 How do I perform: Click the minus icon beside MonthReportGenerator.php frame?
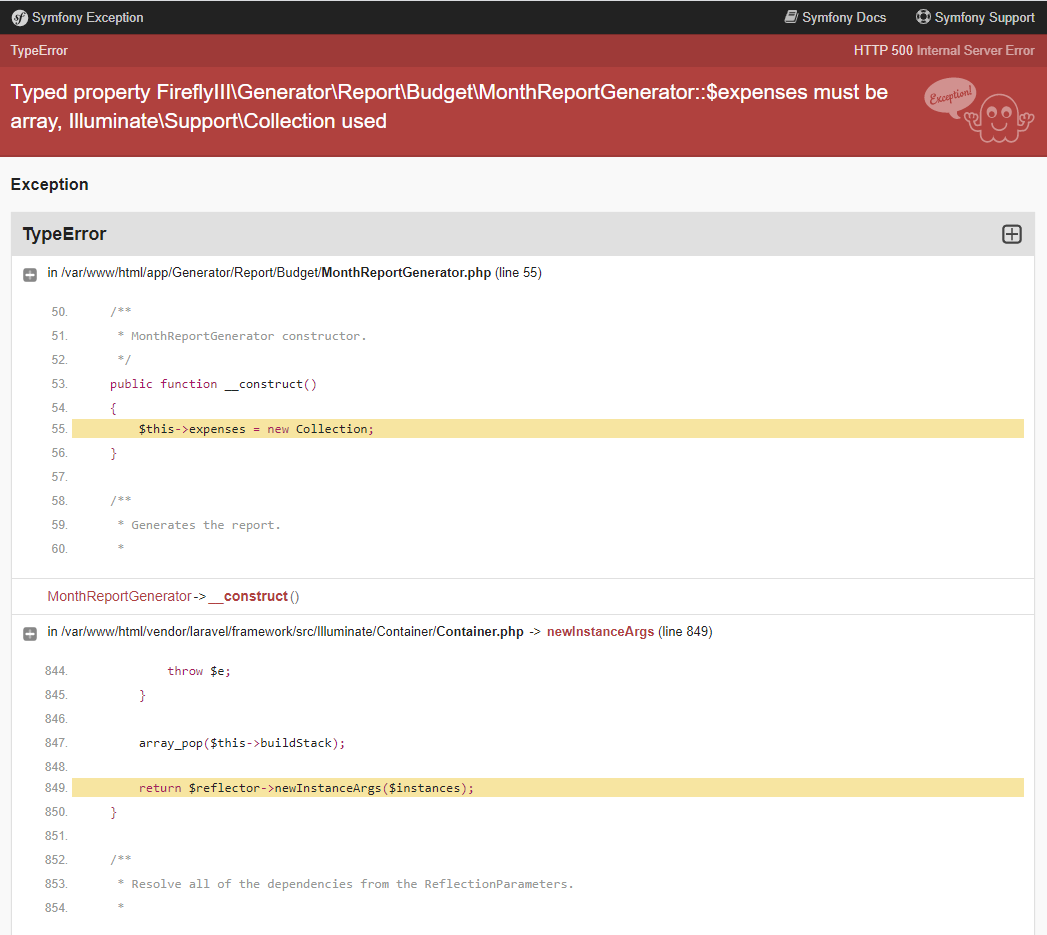tap(29, 274)
